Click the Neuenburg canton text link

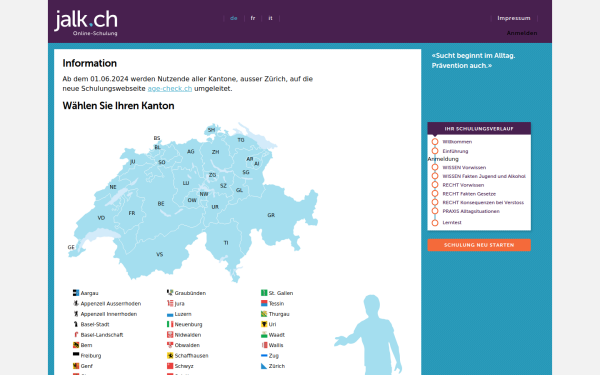[188, 324]
